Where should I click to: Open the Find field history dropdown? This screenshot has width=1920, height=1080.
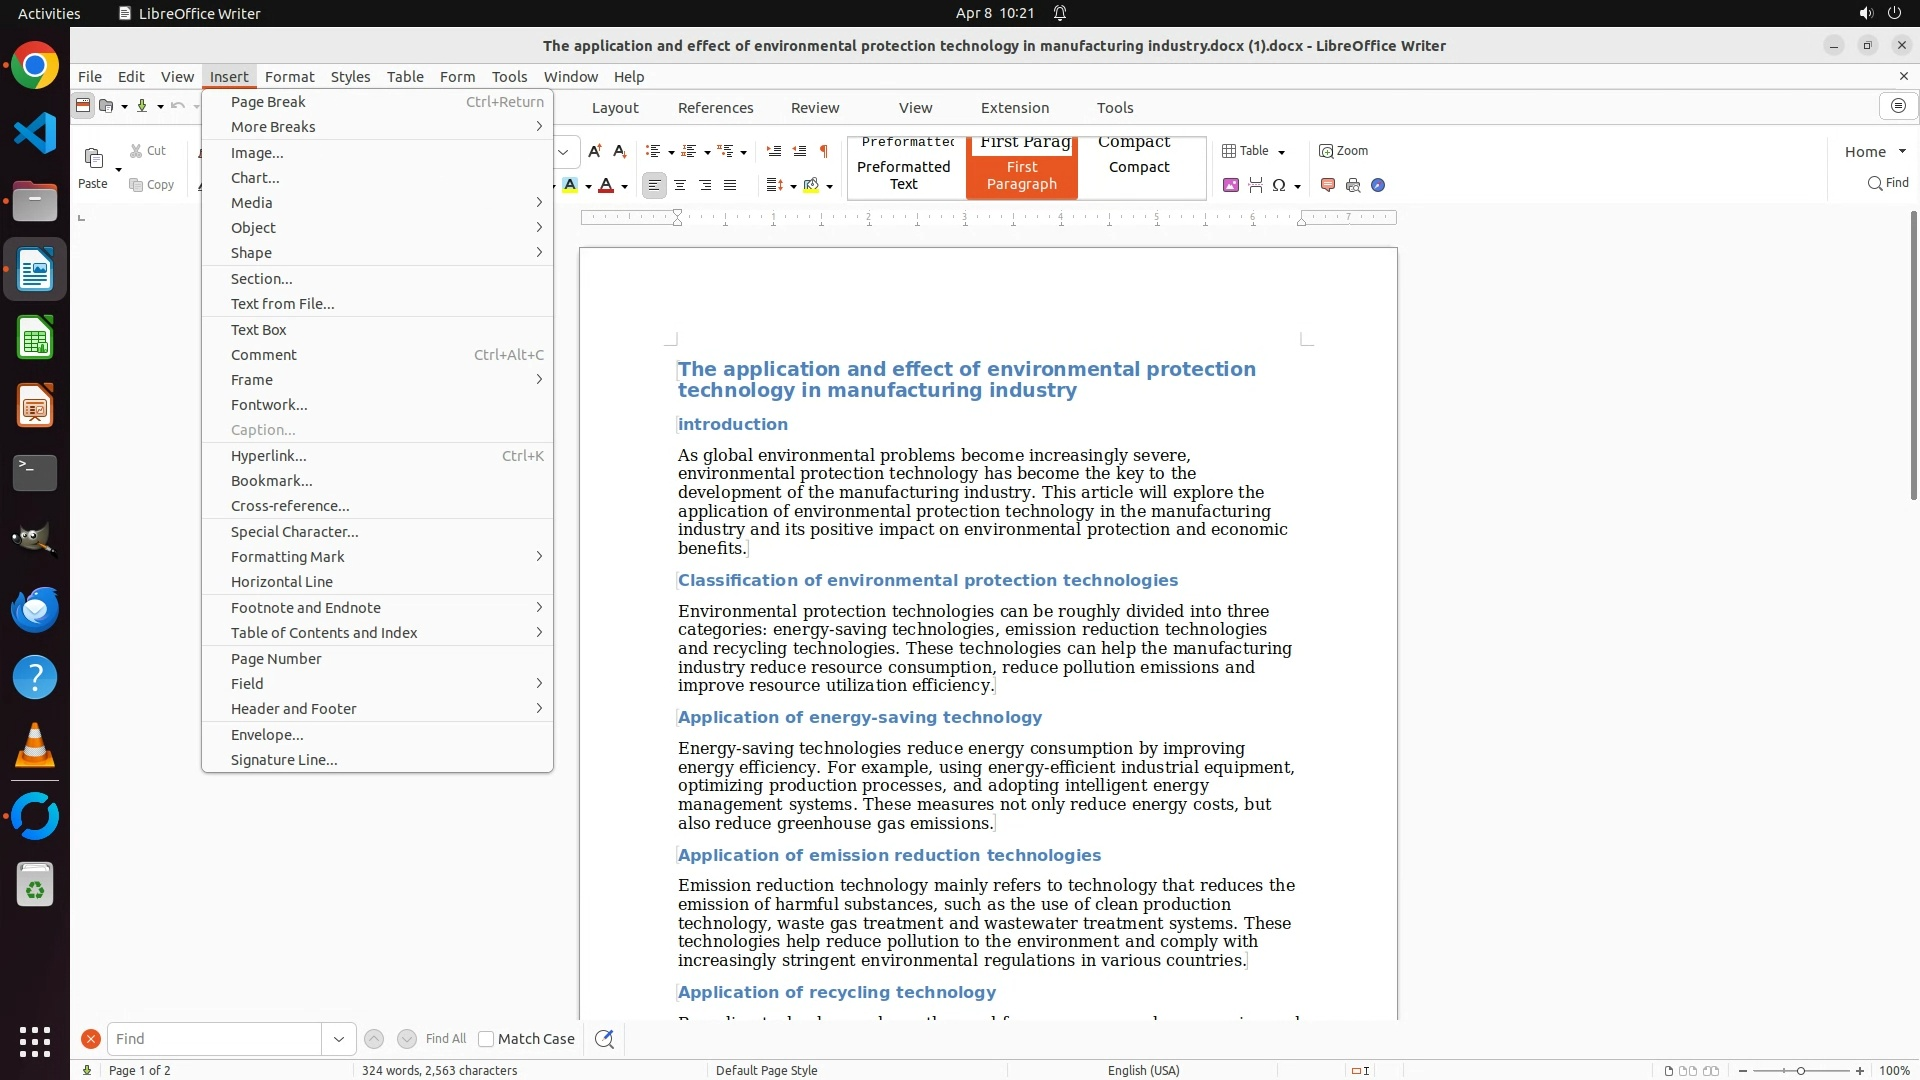(338, 1039)
